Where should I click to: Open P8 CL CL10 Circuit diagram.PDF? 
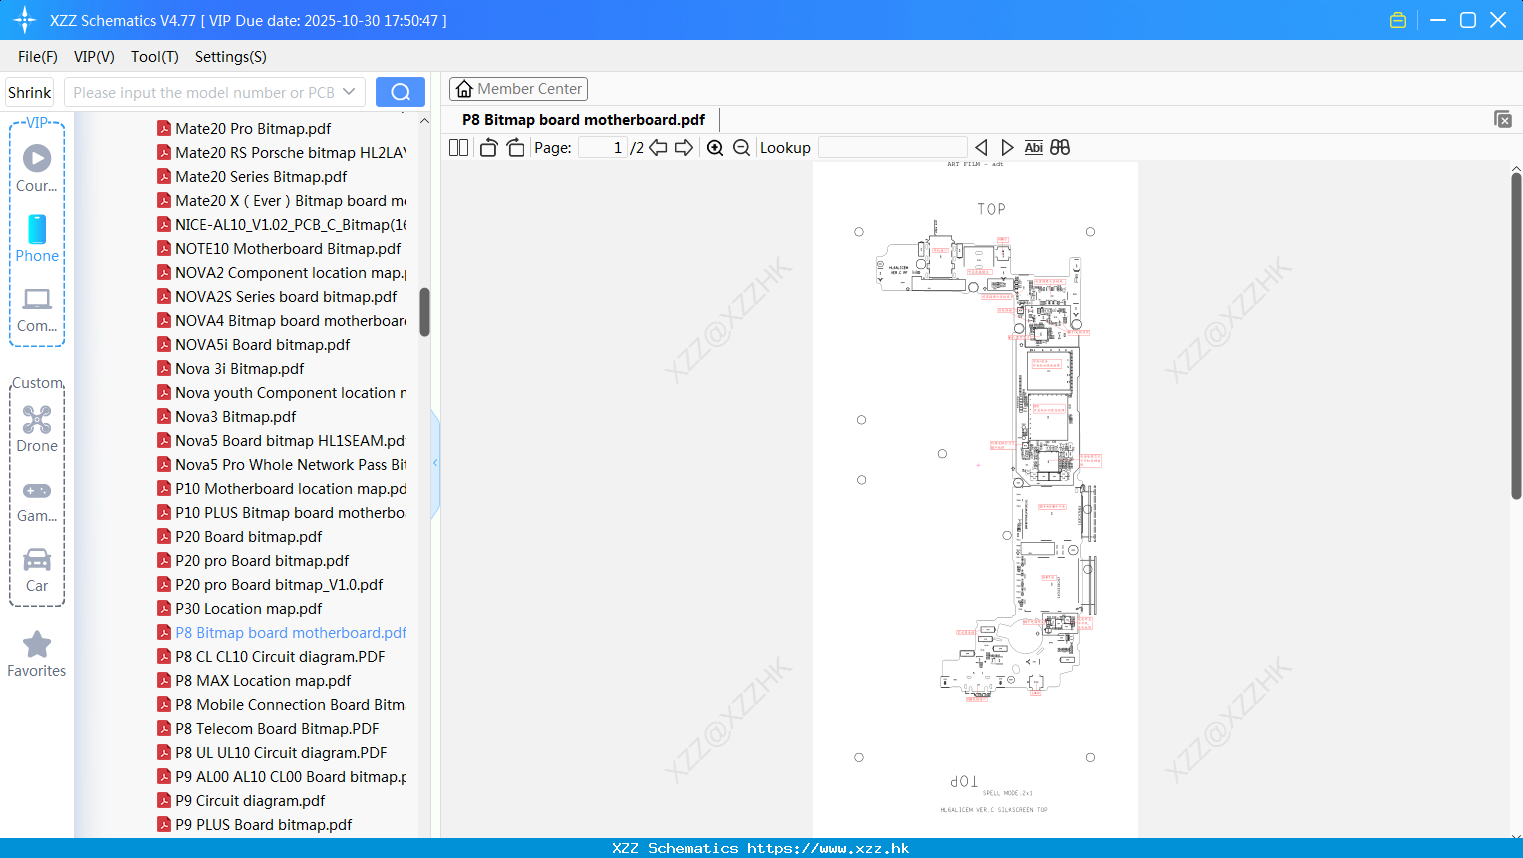280,656
